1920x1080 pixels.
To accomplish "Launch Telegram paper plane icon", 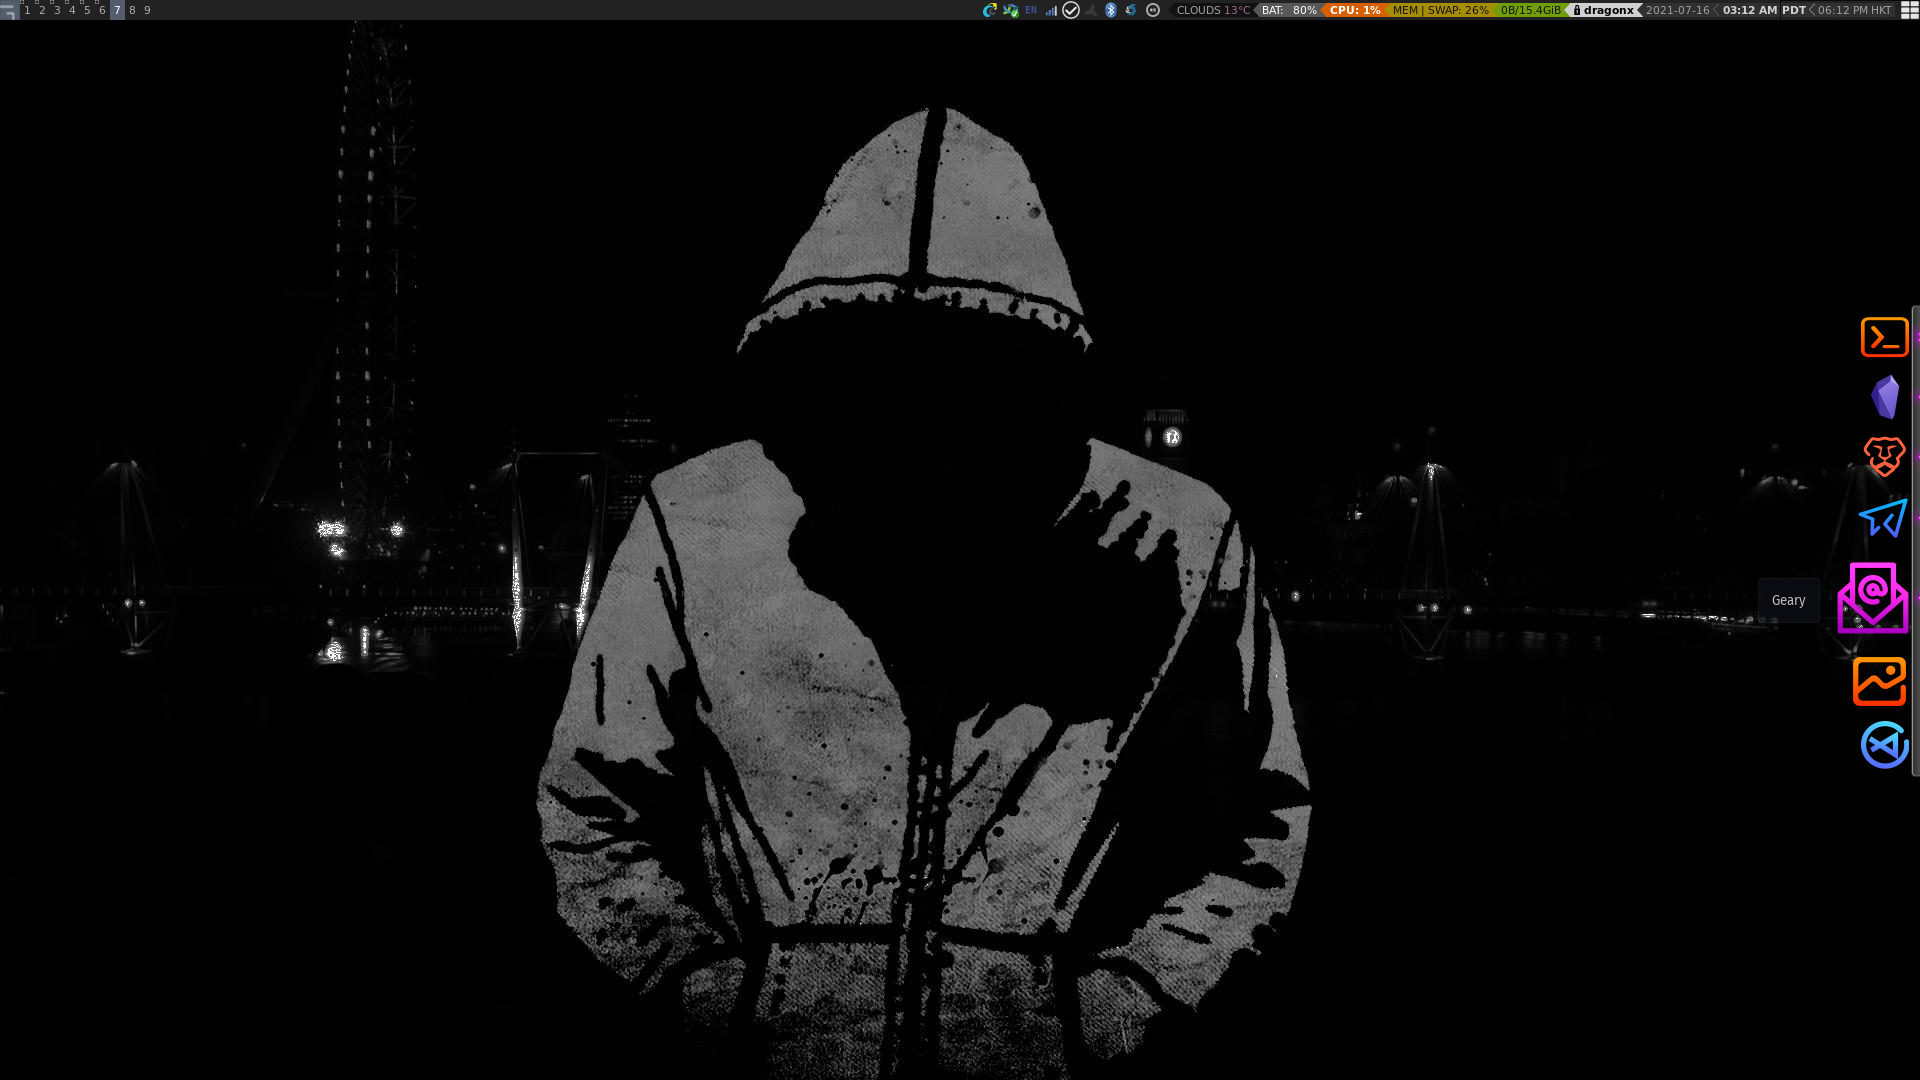I will click(1883, 518).
